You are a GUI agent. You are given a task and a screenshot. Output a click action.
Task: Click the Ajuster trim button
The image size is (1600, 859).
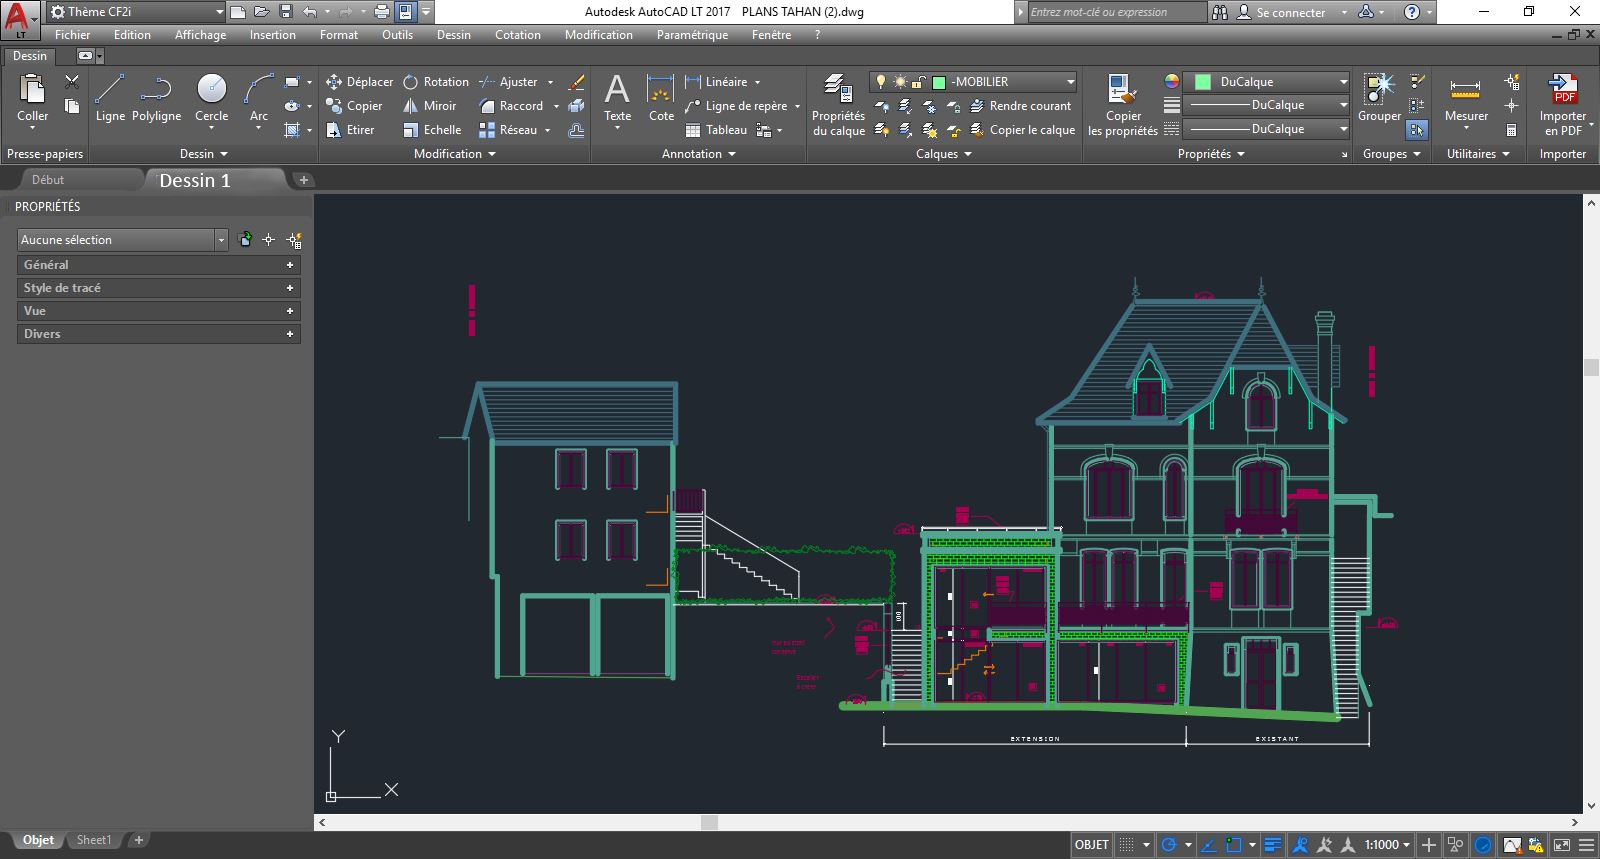(x=508, y=82)
